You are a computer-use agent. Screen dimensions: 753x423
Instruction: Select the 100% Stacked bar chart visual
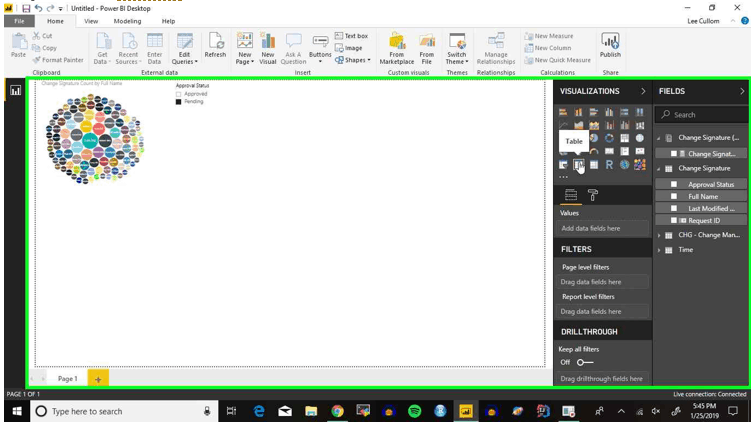point(624,112)
